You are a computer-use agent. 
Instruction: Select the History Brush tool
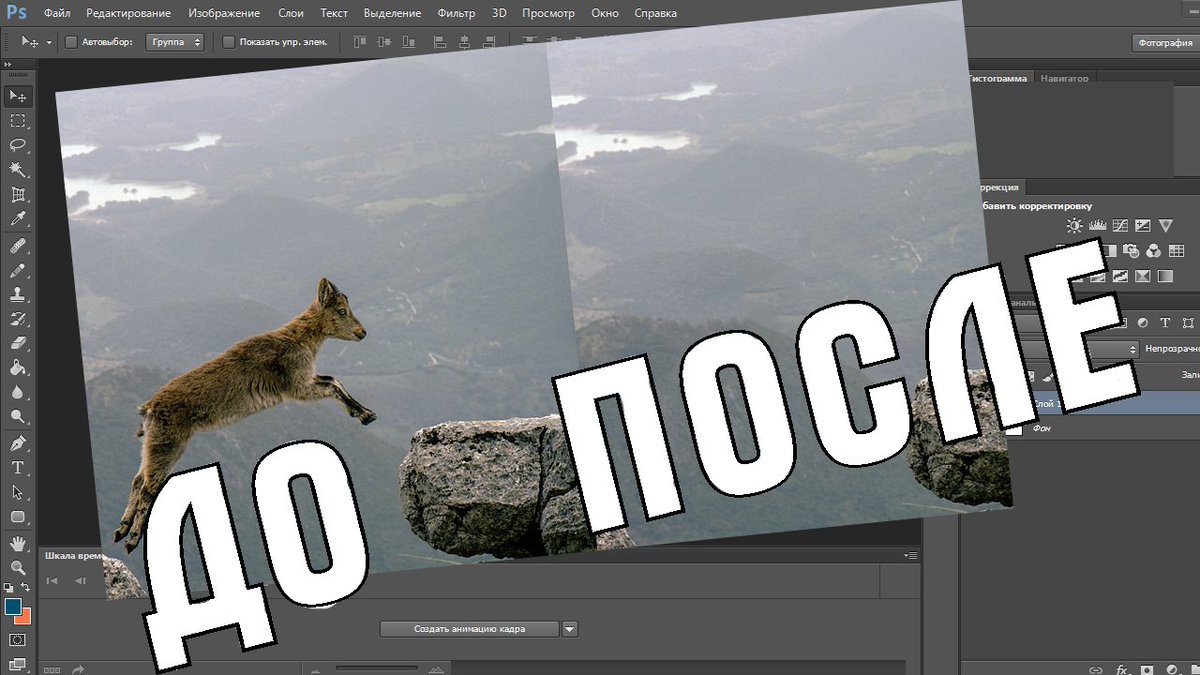tap(18, 319)
